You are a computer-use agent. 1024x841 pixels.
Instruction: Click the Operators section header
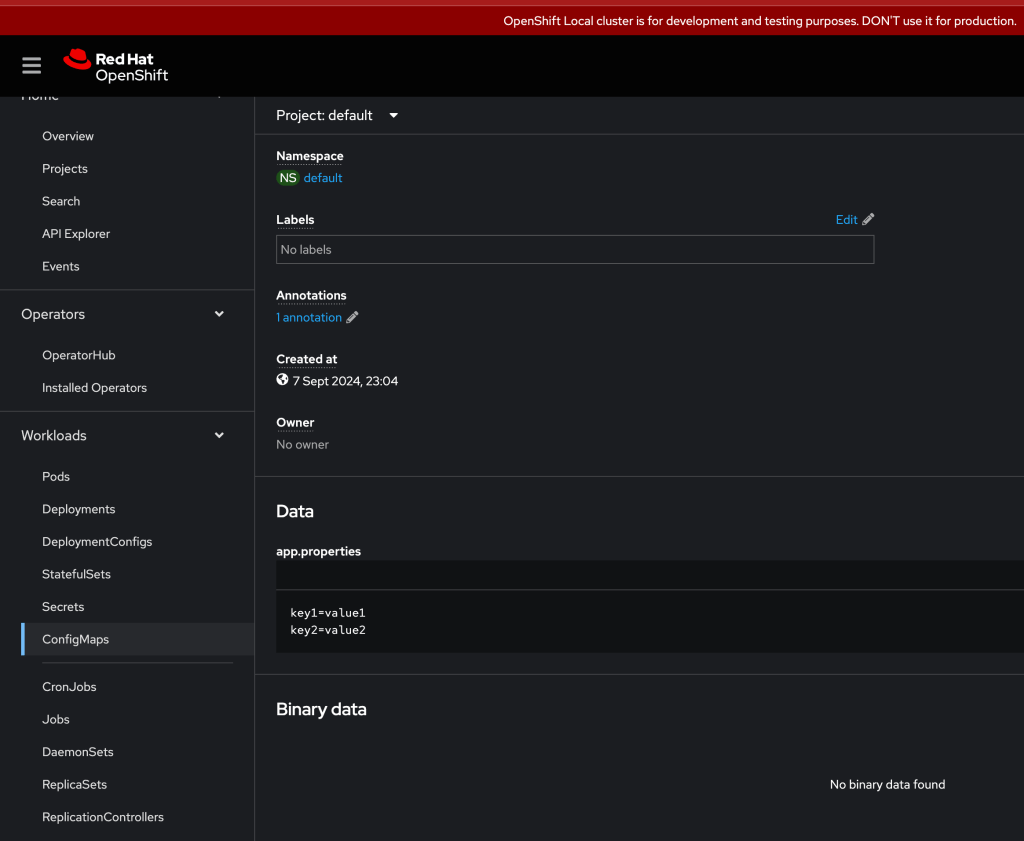53,314
